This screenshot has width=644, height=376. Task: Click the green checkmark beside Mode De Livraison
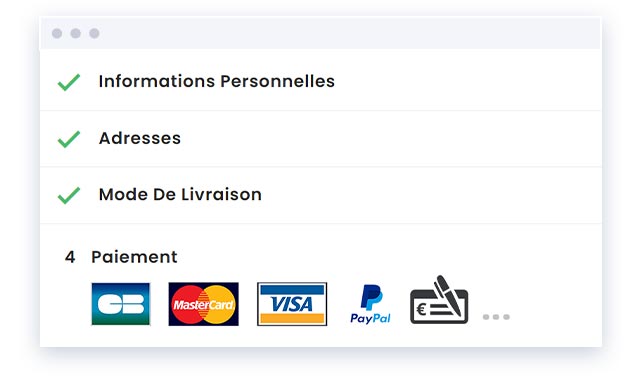pos(69,195)
